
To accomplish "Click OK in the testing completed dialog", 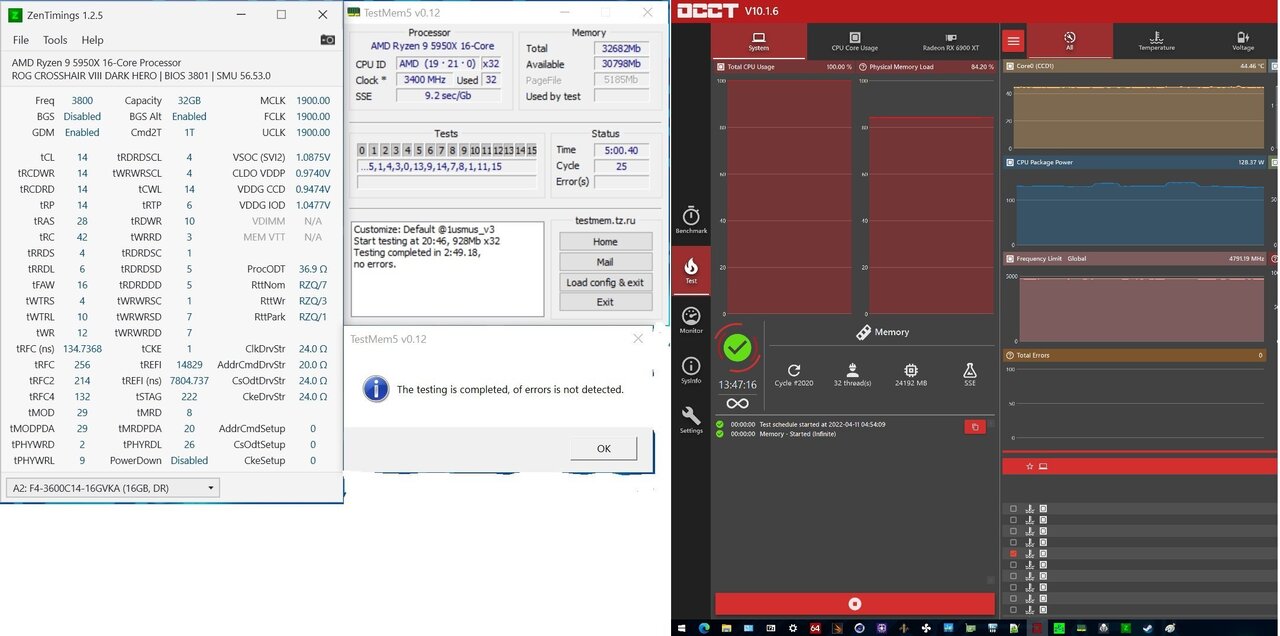I will pyautogui.click(x=603, y=448).
